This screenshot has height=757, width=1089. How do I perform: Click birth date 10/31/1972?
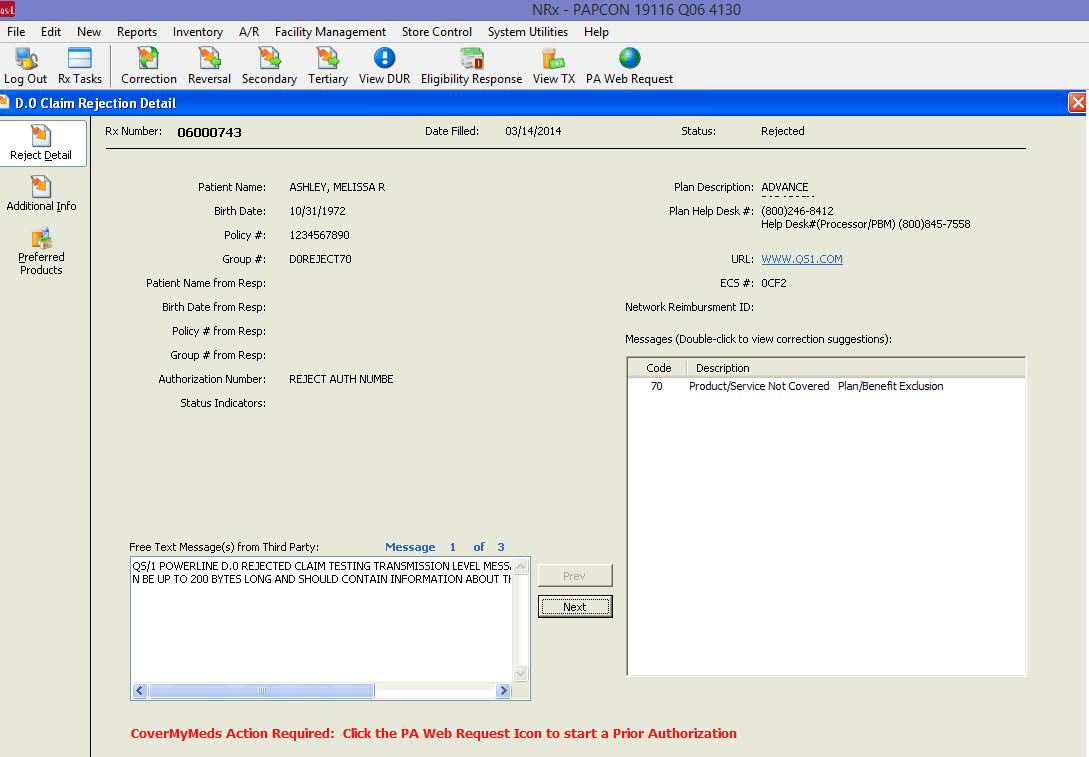pyautogui.click(x=317, y=211)
